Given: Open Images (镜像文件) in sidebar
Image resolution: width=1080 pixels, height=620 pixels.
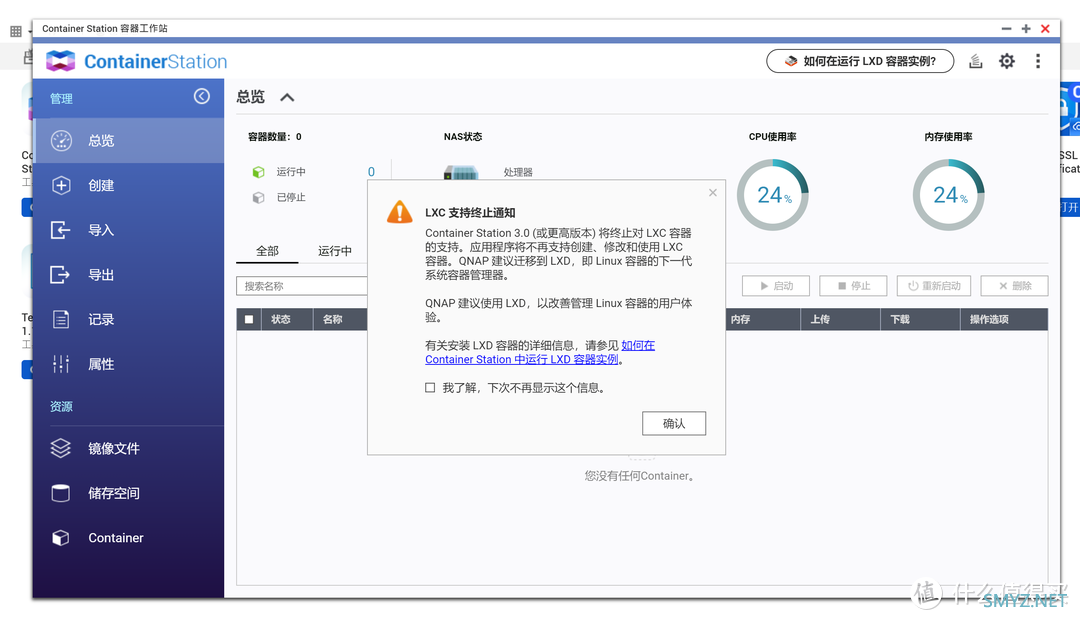Looking at the screenshot, I should click(x=128, y=448).
